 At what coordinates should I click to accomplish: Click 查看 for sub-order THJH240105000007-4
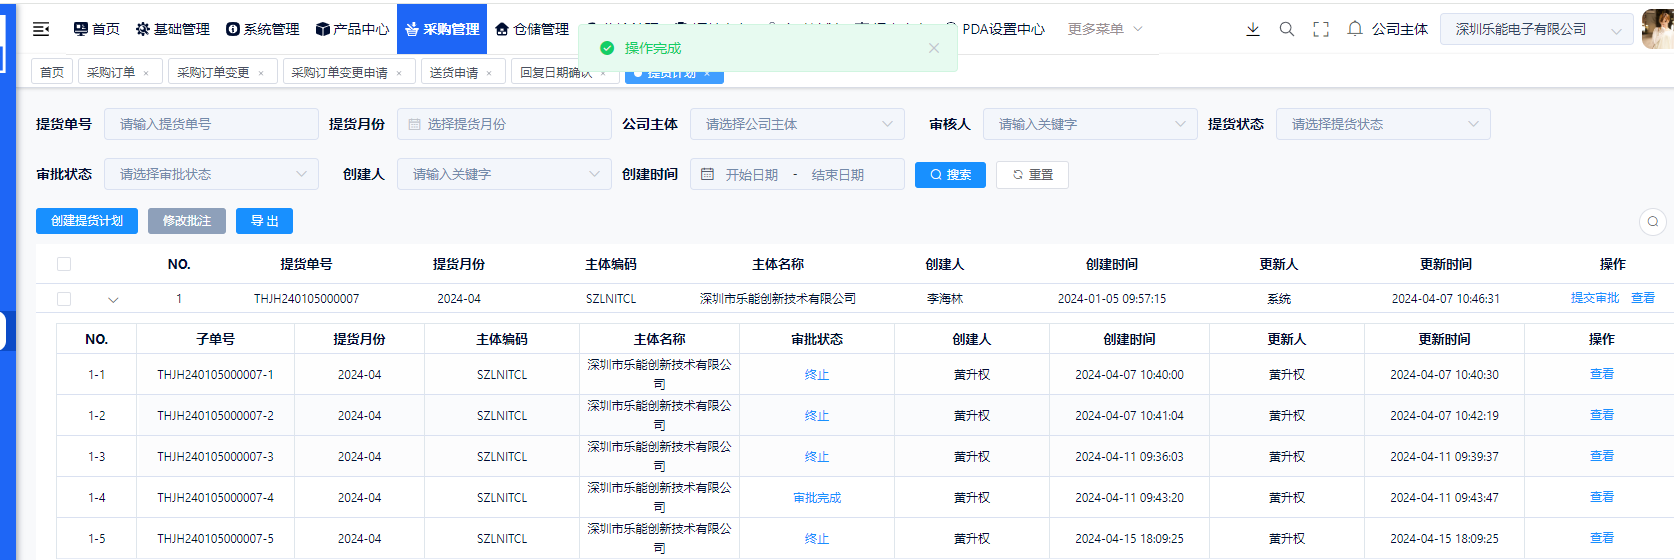pos(1602,497)
